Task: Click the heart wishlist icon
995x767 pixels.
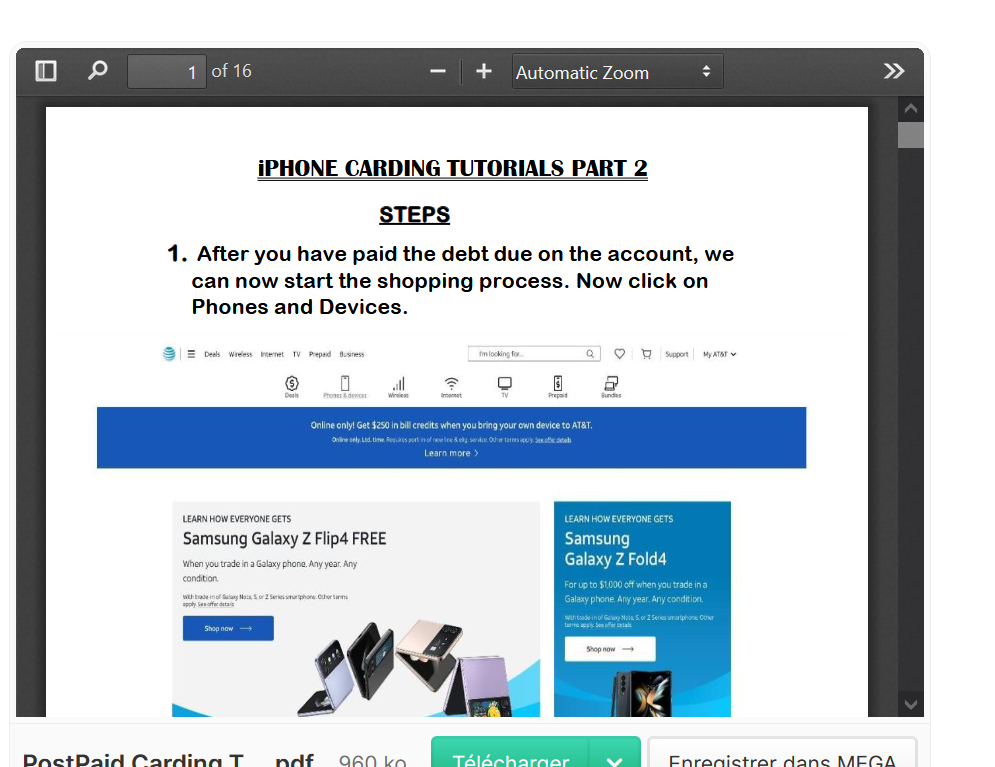Action: (x=620, y=353)
